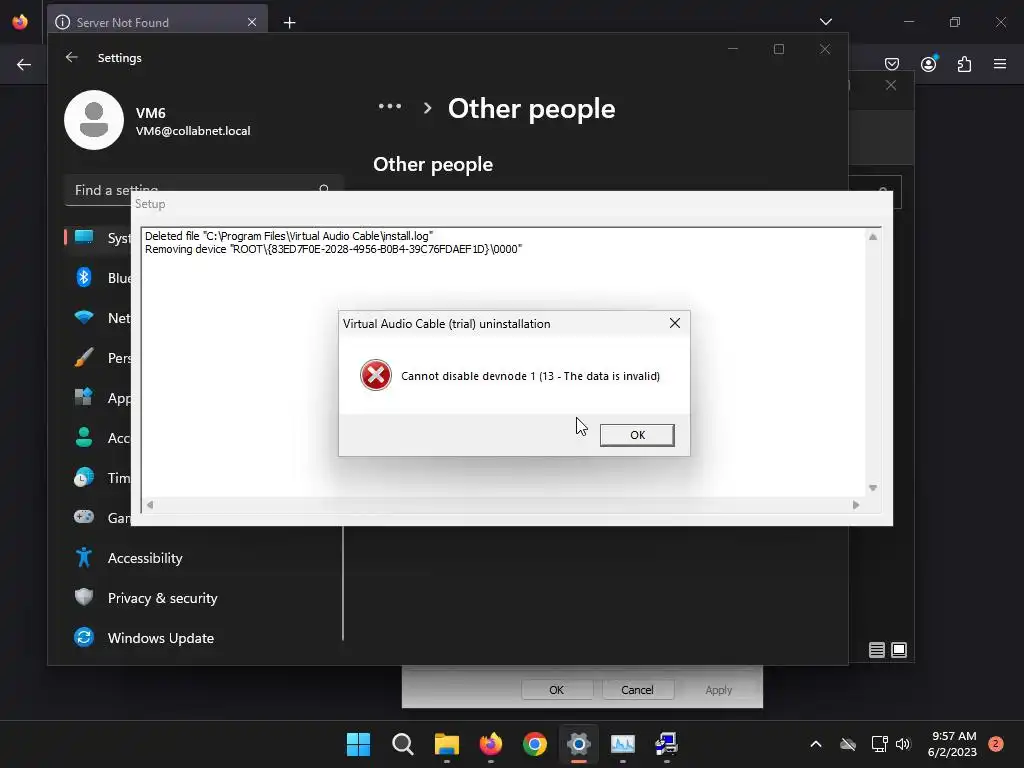The width and height of the screenshot is (1024, 768).
Task: Click the Firefox back arrow
Action: click(x=24, y=65)
